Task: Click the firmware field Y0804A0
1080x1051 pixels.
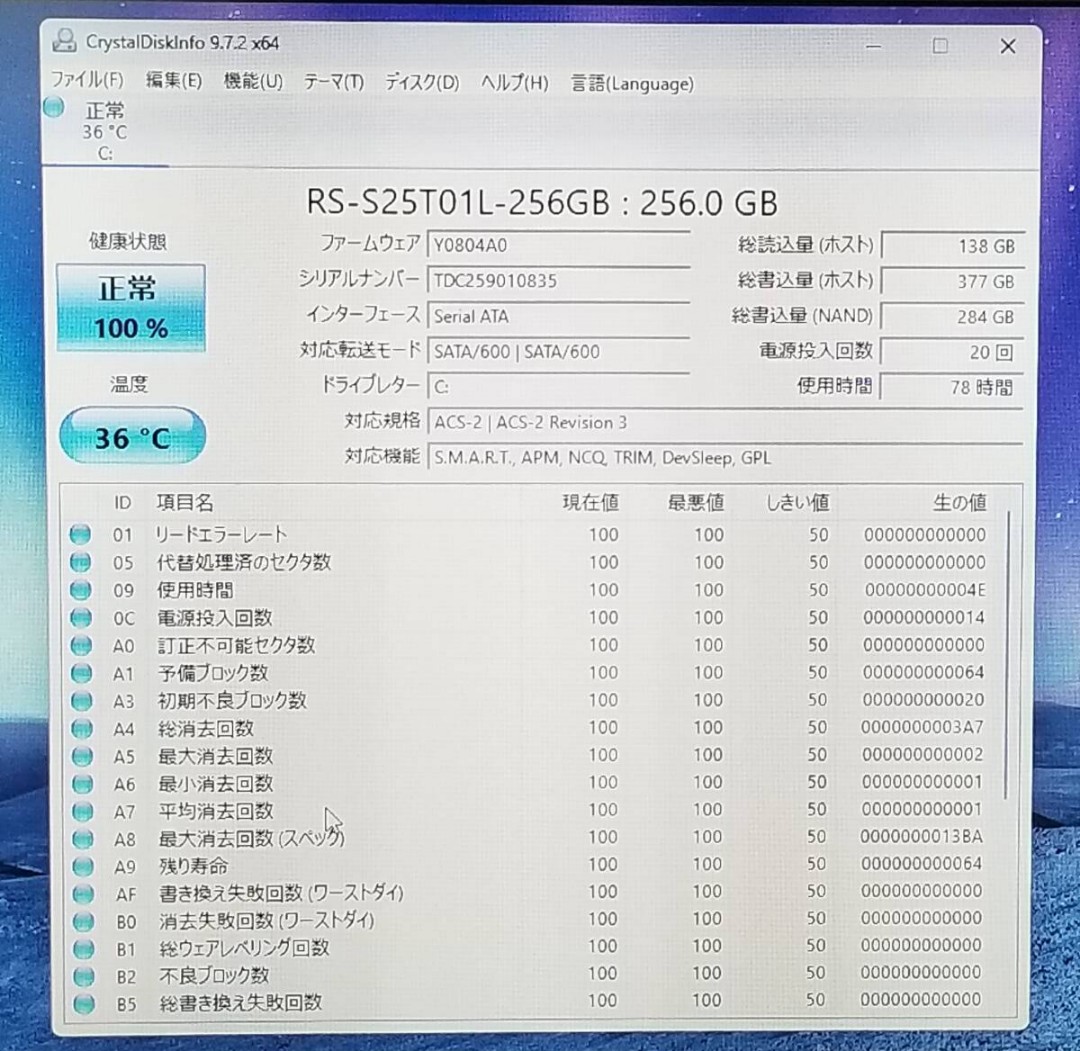Action: pos(559,245)
